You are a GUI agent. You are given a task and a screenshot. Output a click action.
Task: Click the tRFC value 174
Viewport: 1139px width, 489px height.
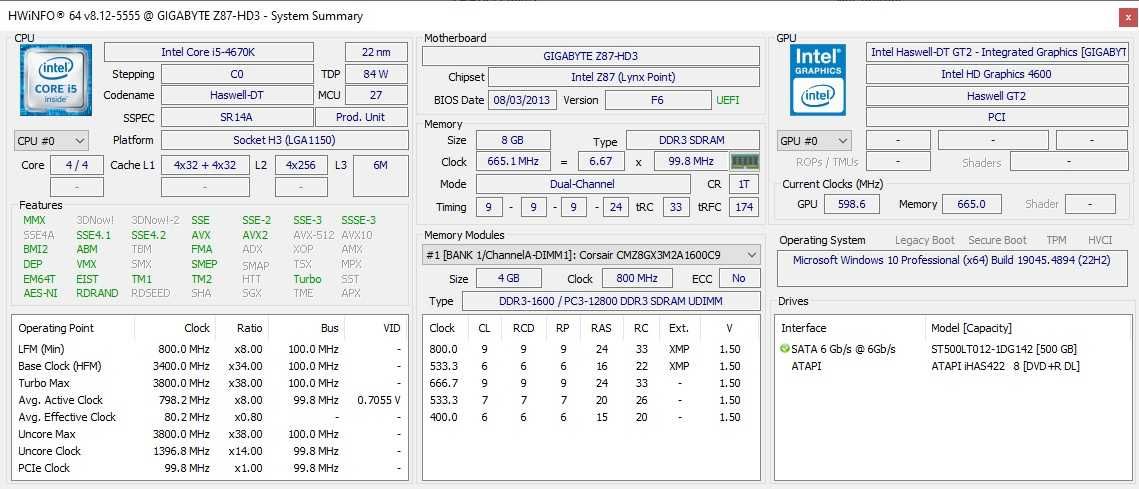click(x=744, y=207)
